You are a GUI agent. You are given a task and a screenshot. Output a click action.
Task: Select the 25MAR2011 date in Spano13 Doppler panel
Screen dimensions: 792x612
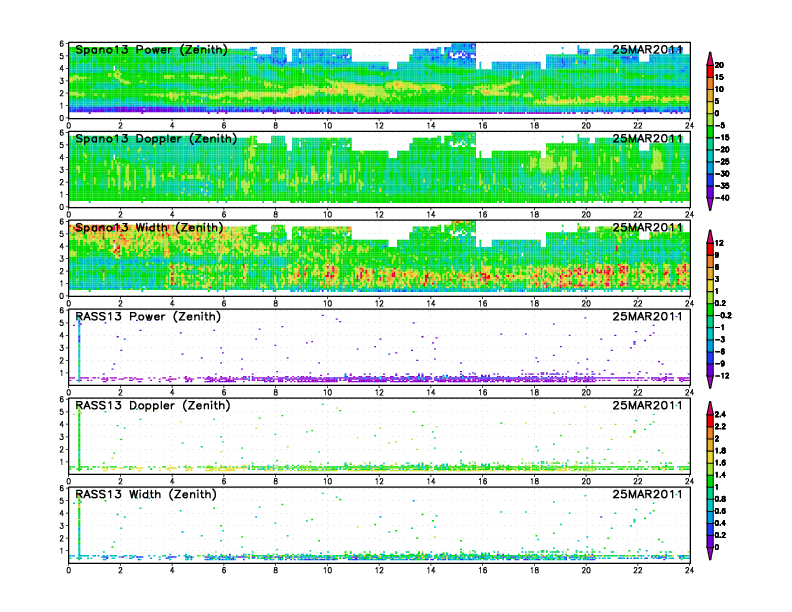648,138
